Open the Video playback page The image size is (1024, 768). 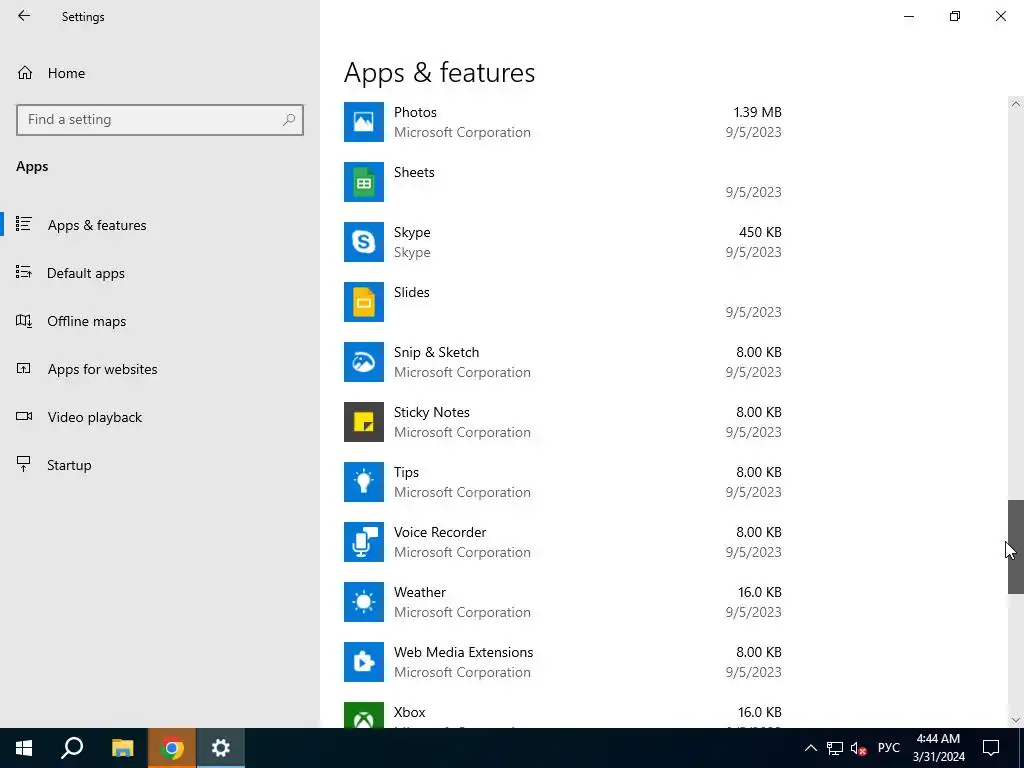(x=160, y=417)
